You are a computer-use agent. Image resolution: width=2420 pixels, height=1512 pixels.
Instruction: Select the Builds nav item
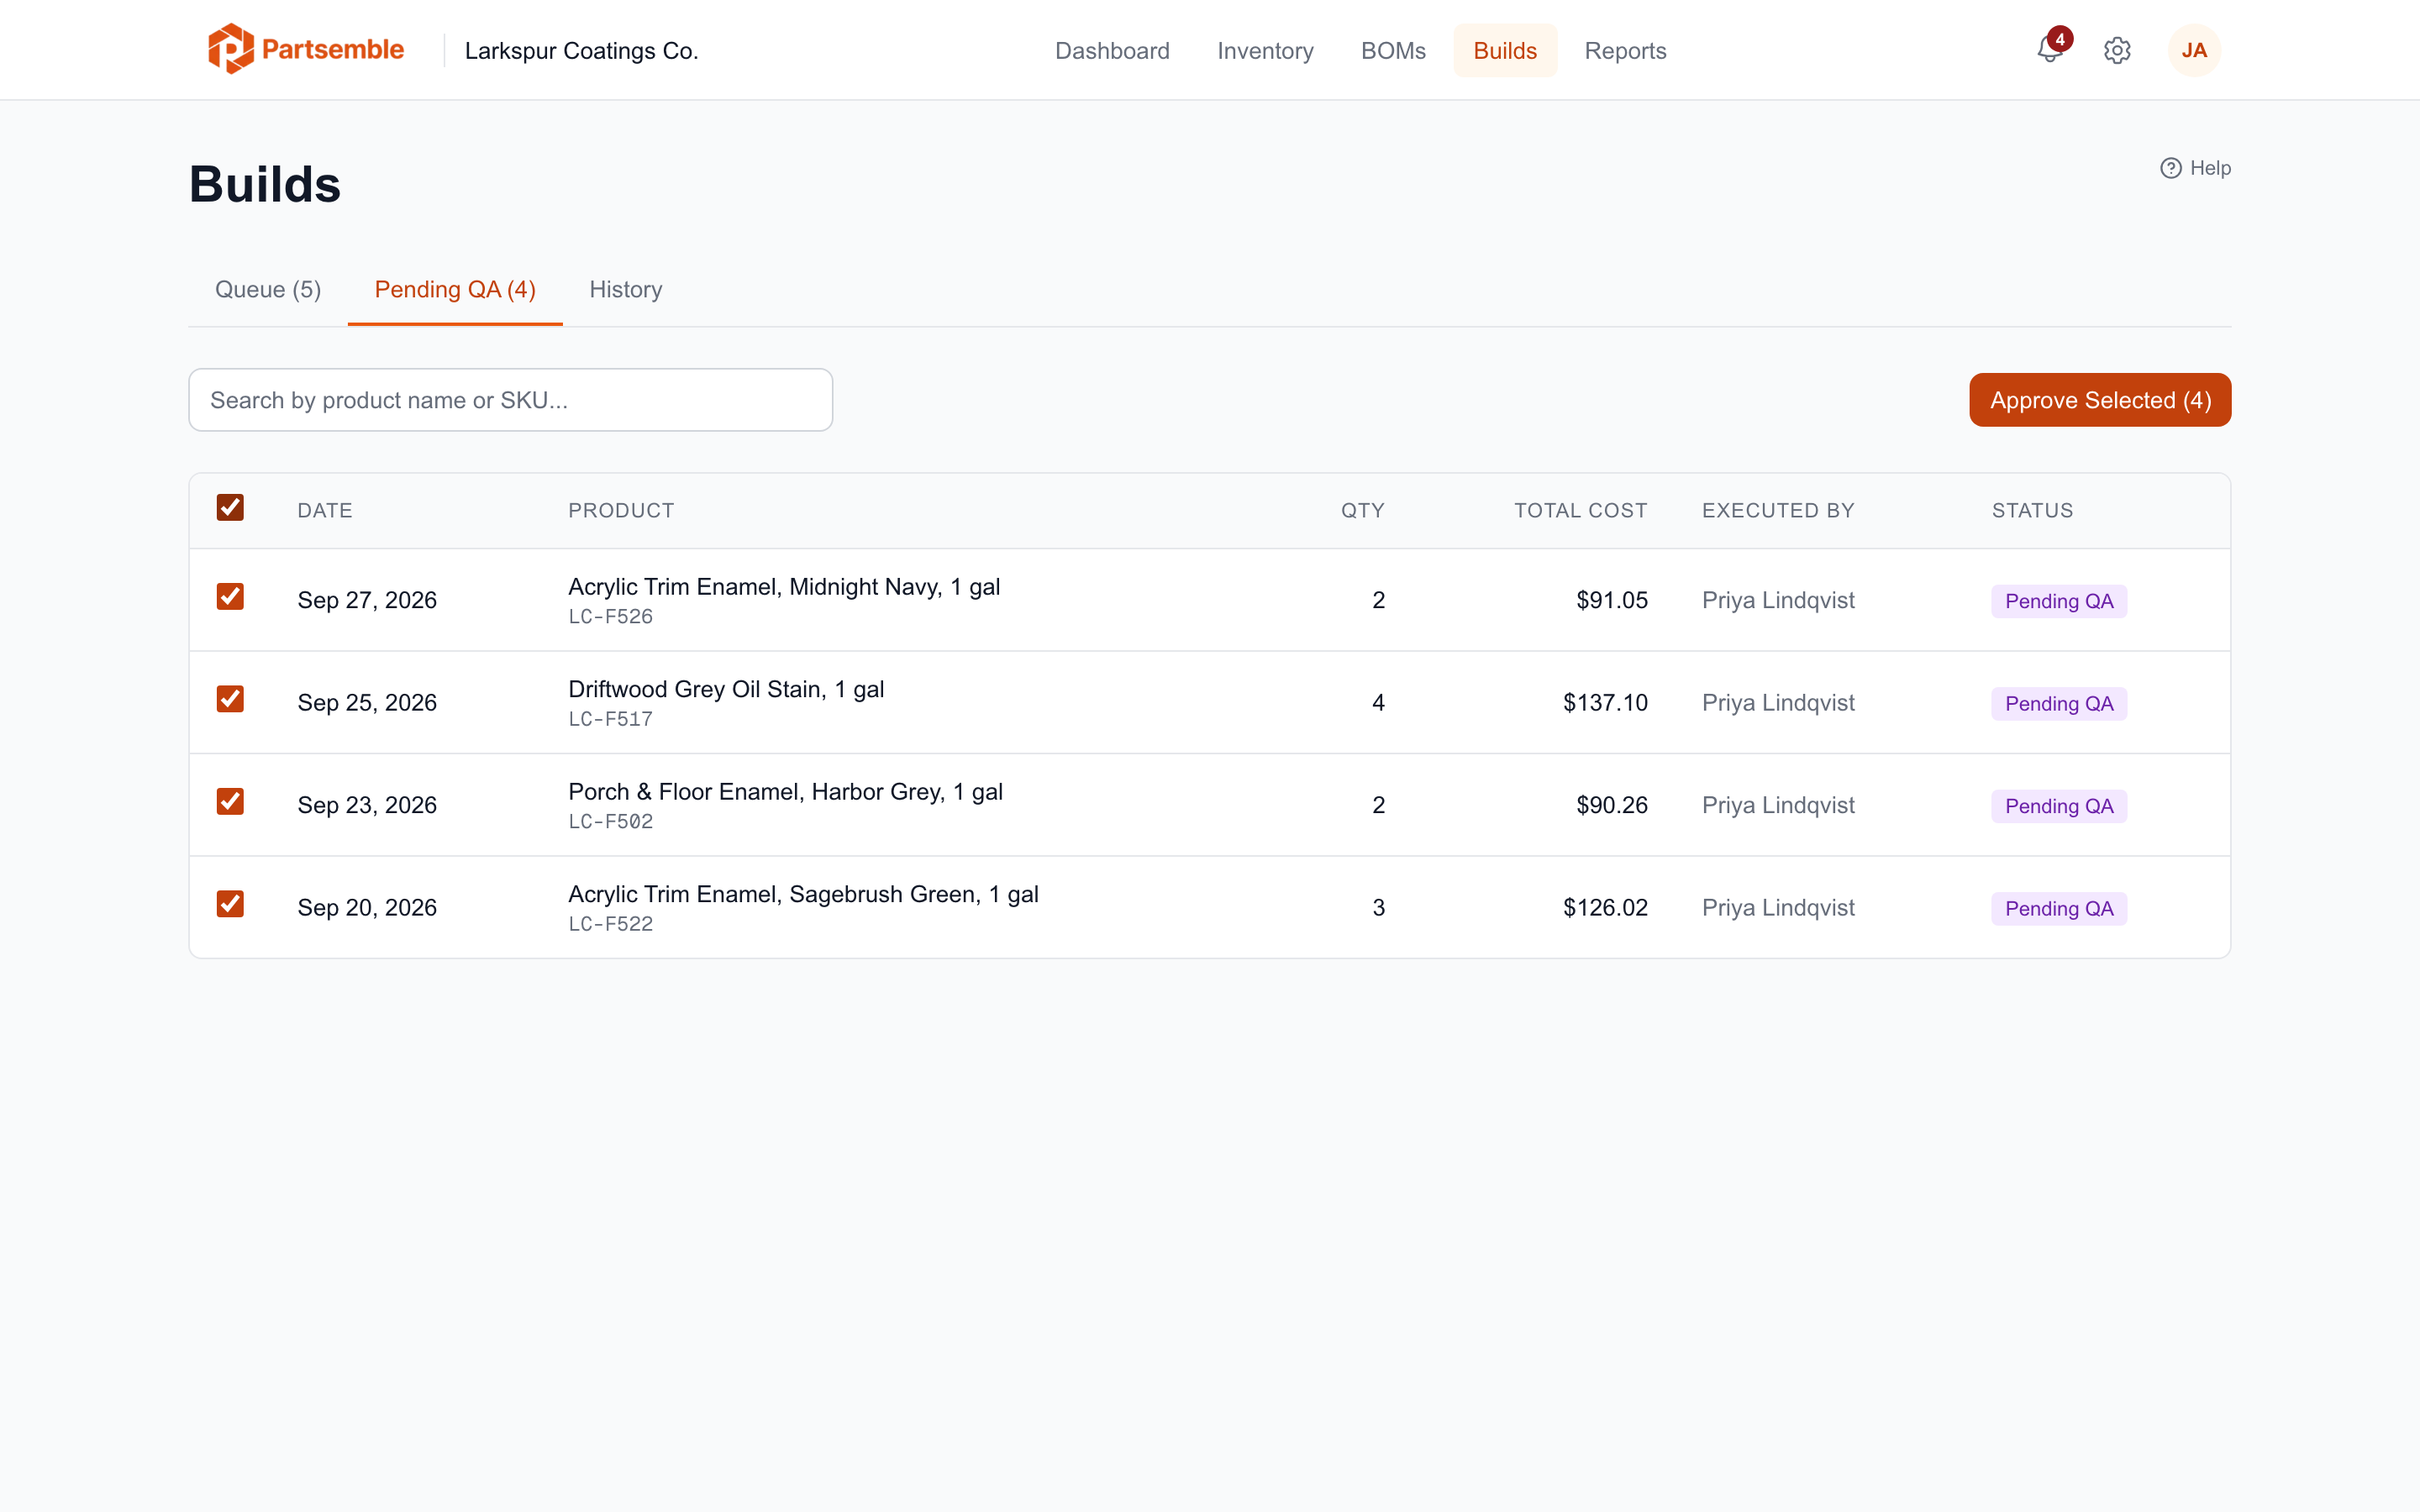click(1505, 50)
